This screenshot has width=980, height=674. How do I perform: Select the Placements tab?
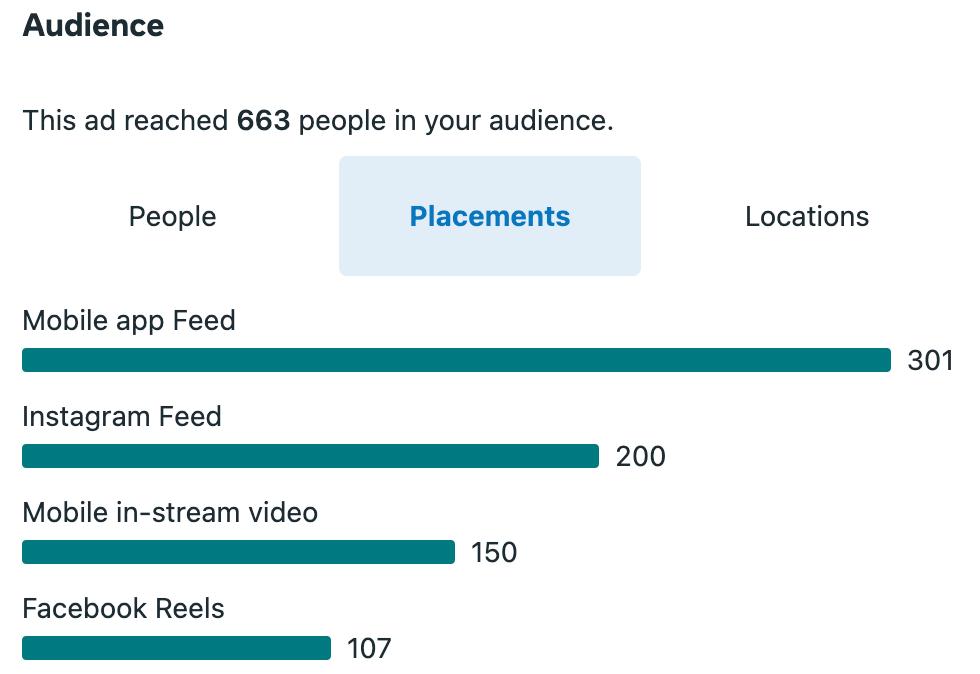[490, 216]
